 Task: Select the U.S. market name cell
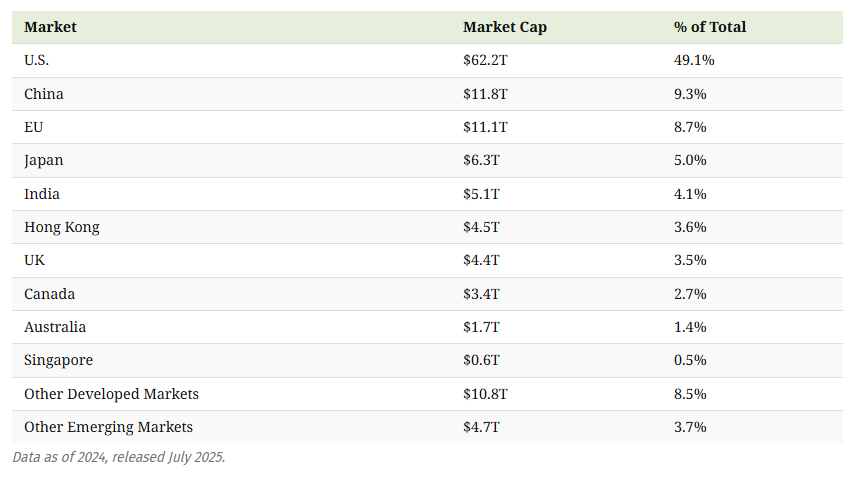pos(37,60)
